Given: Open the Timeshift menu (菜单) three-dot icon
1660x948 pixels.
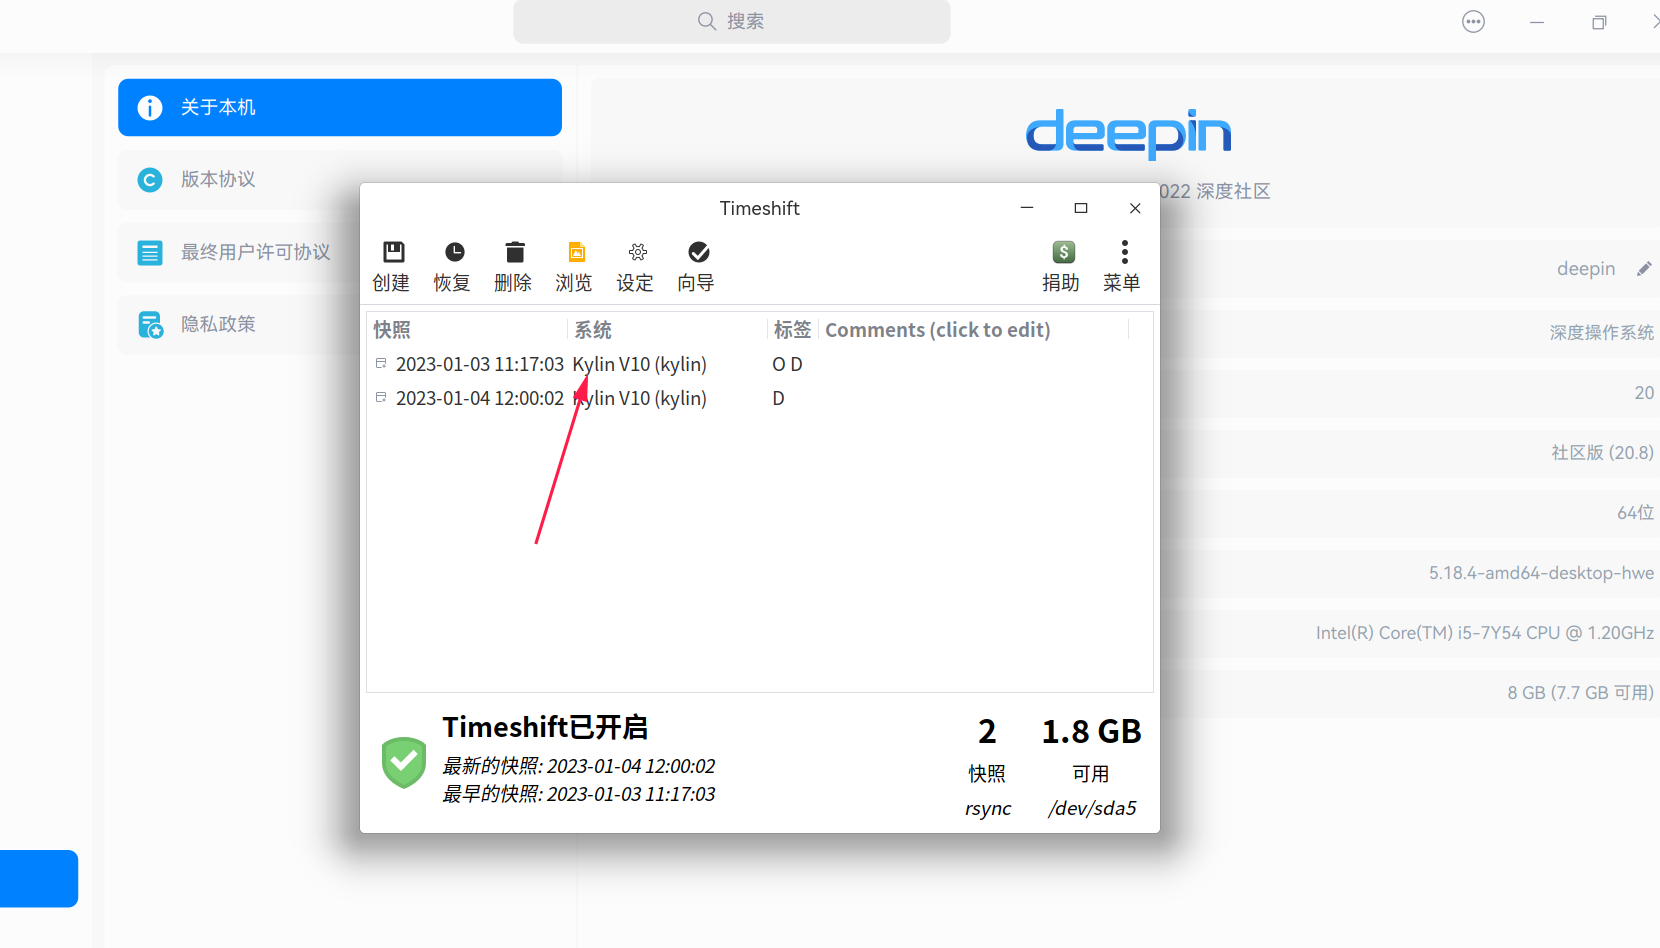Looking at the screenshot, I should coord(1124,252).
